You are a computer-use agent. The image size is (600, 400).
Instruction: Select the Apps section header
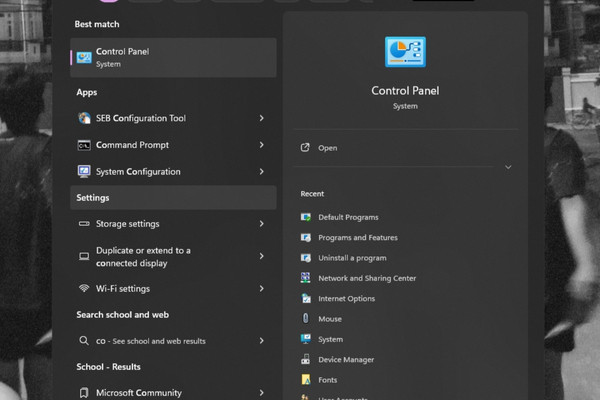[x=87, y=92]
